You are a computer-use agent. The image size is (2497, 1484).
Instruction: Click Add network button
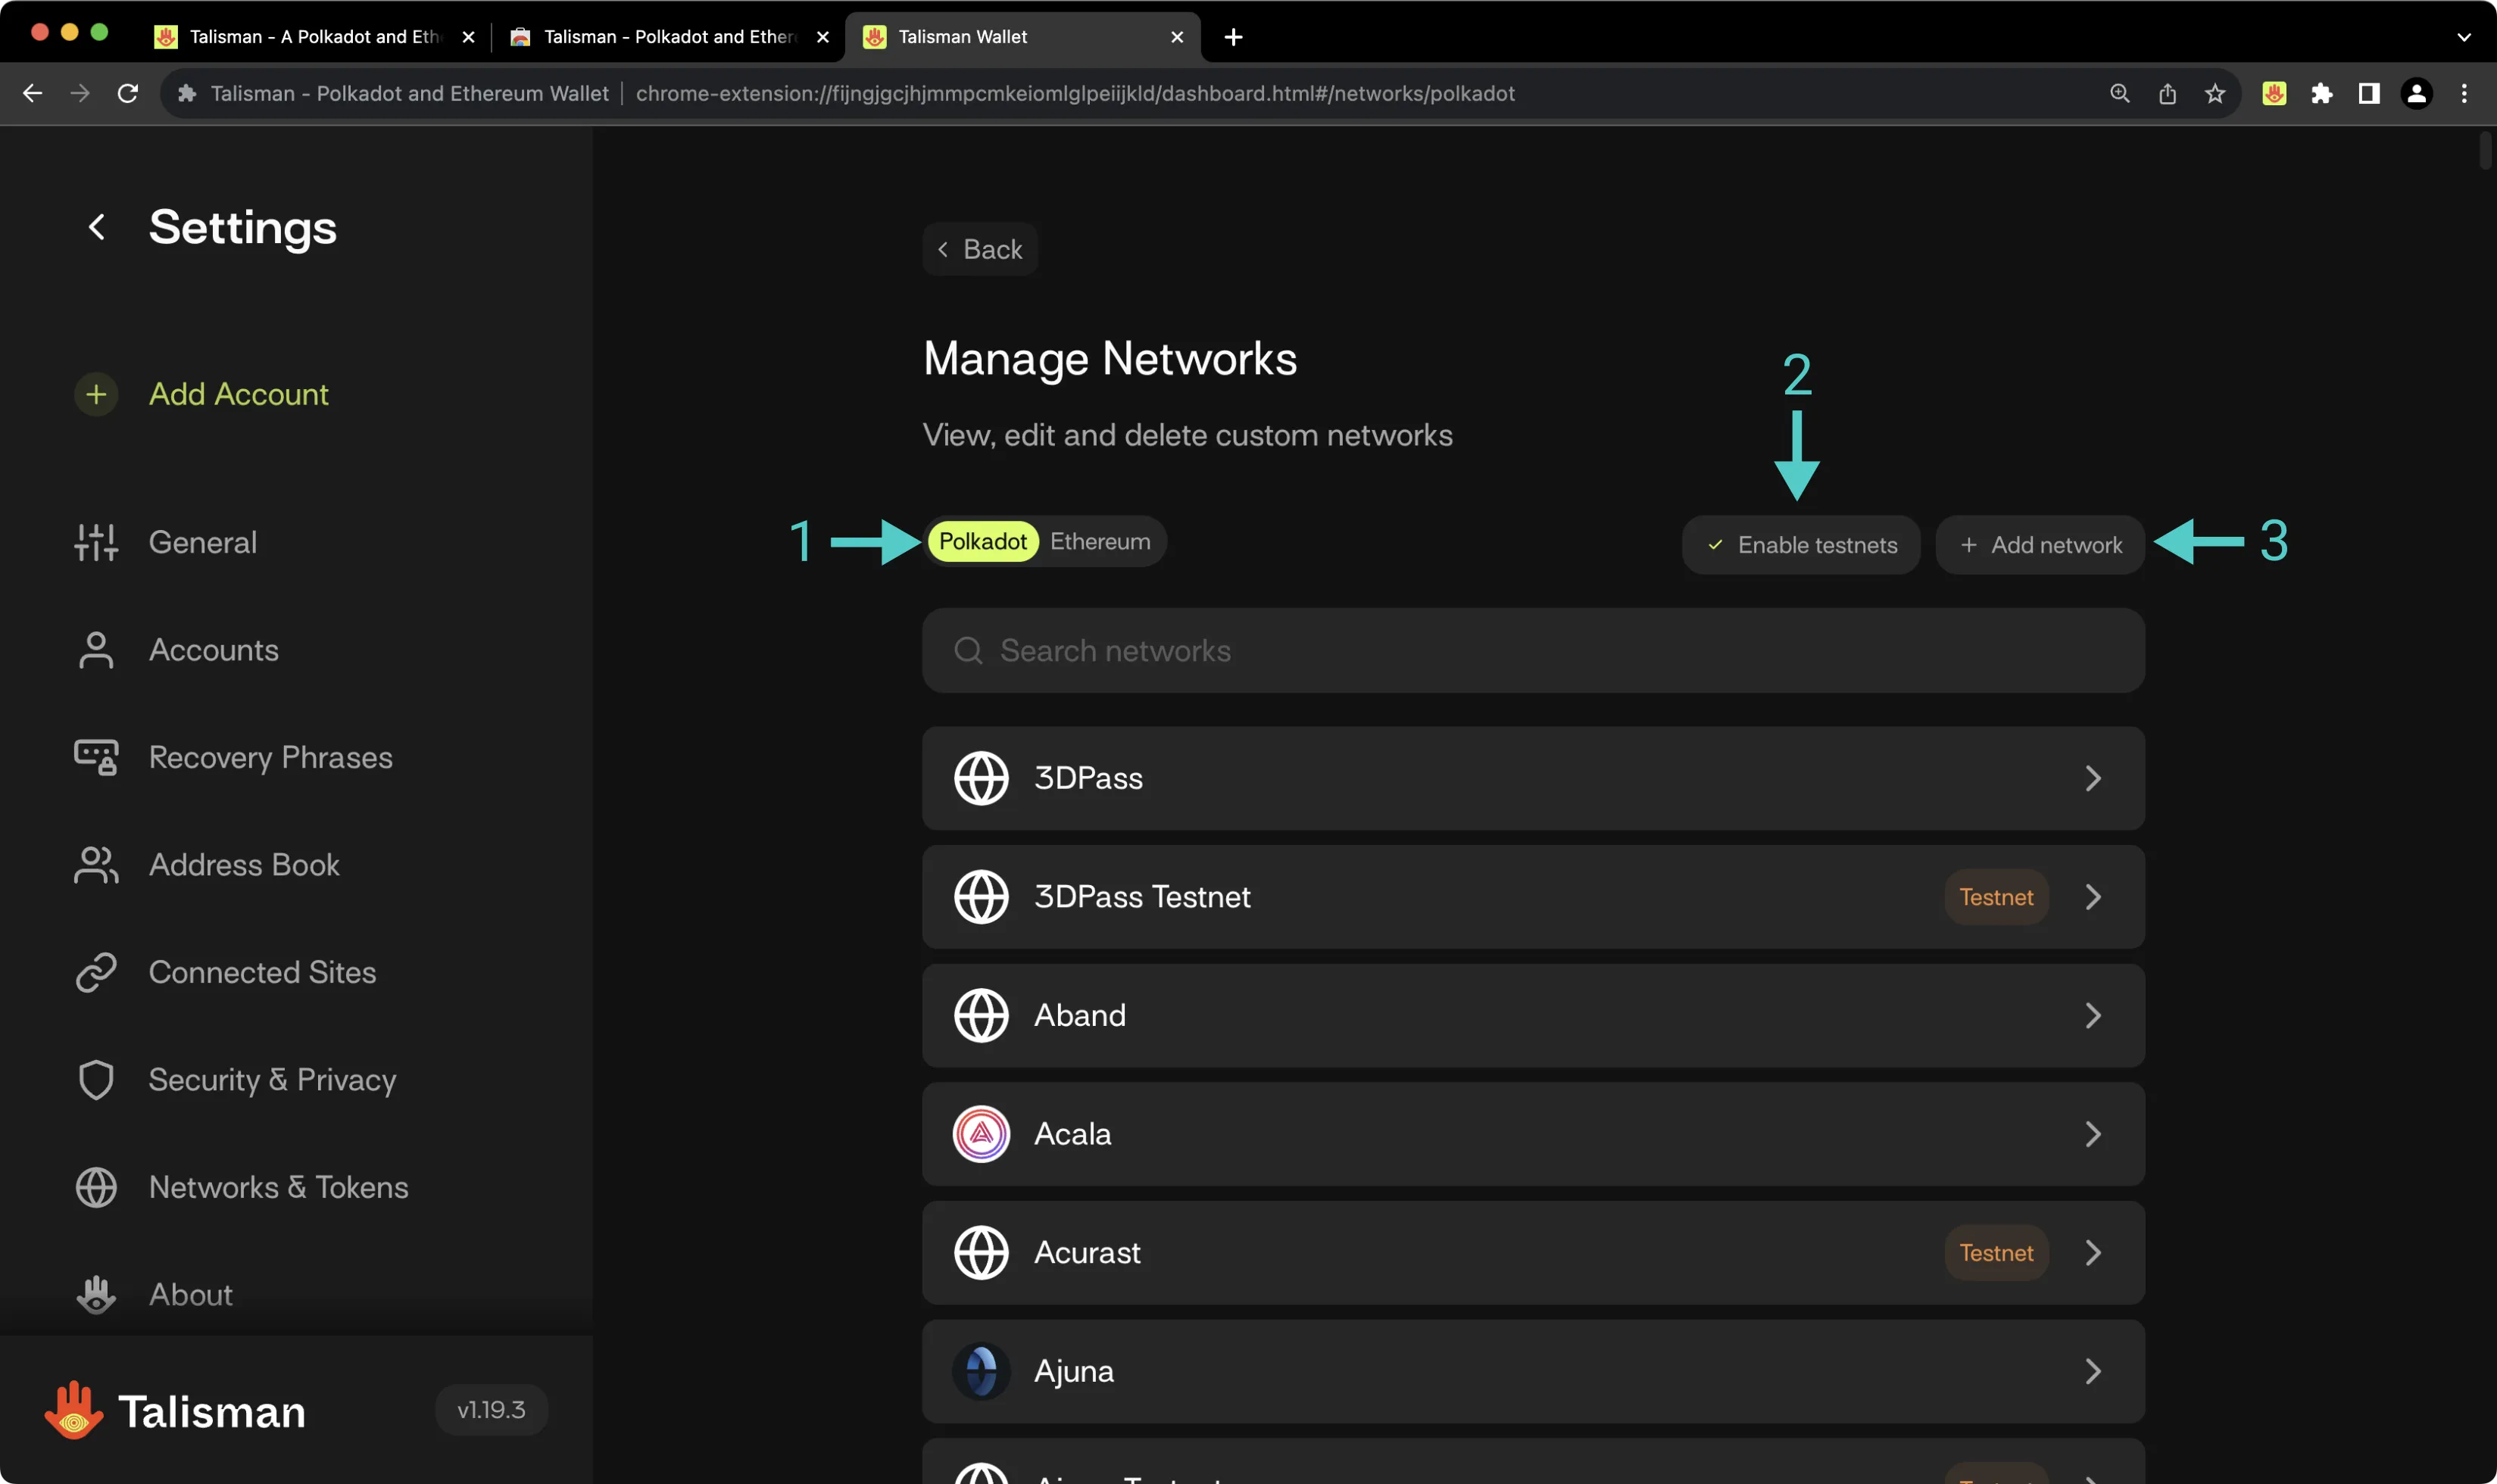tap(2040, 545)
